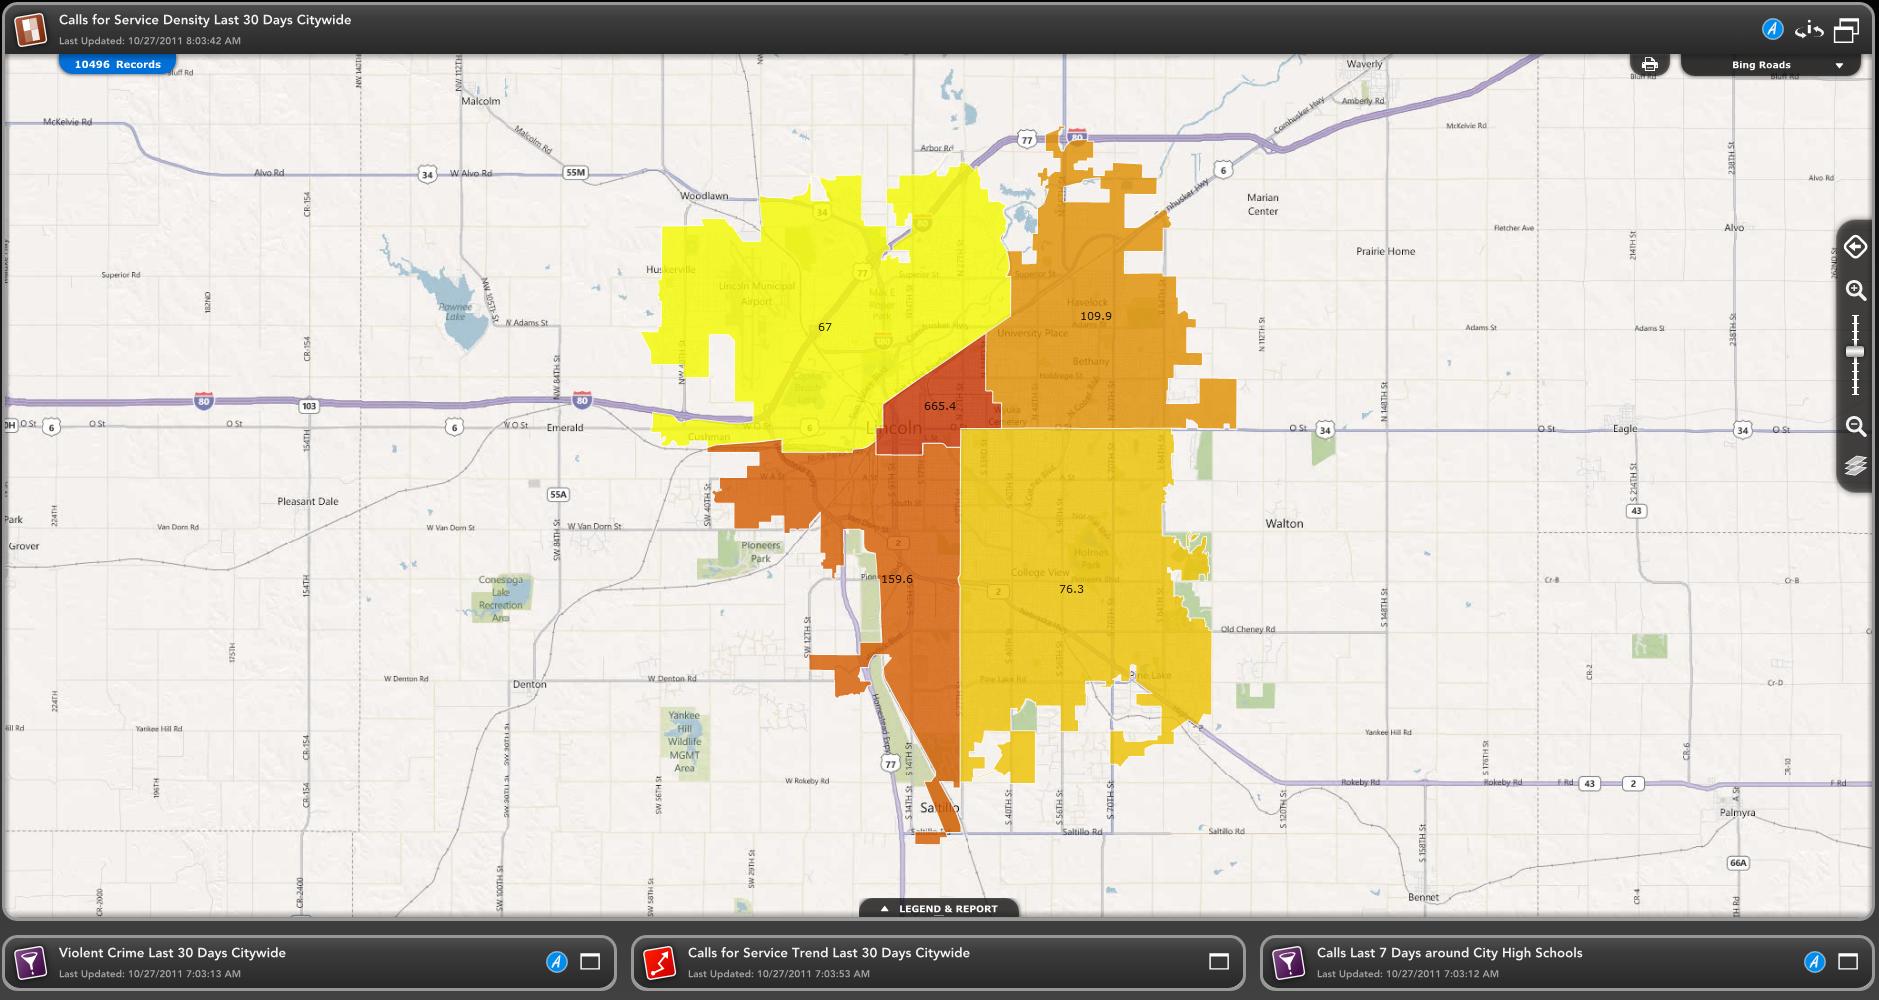Click the previous map extent arrow icon
Screen dimensions: 1879x1000
pyautogui.click(x=1856, y=247)
